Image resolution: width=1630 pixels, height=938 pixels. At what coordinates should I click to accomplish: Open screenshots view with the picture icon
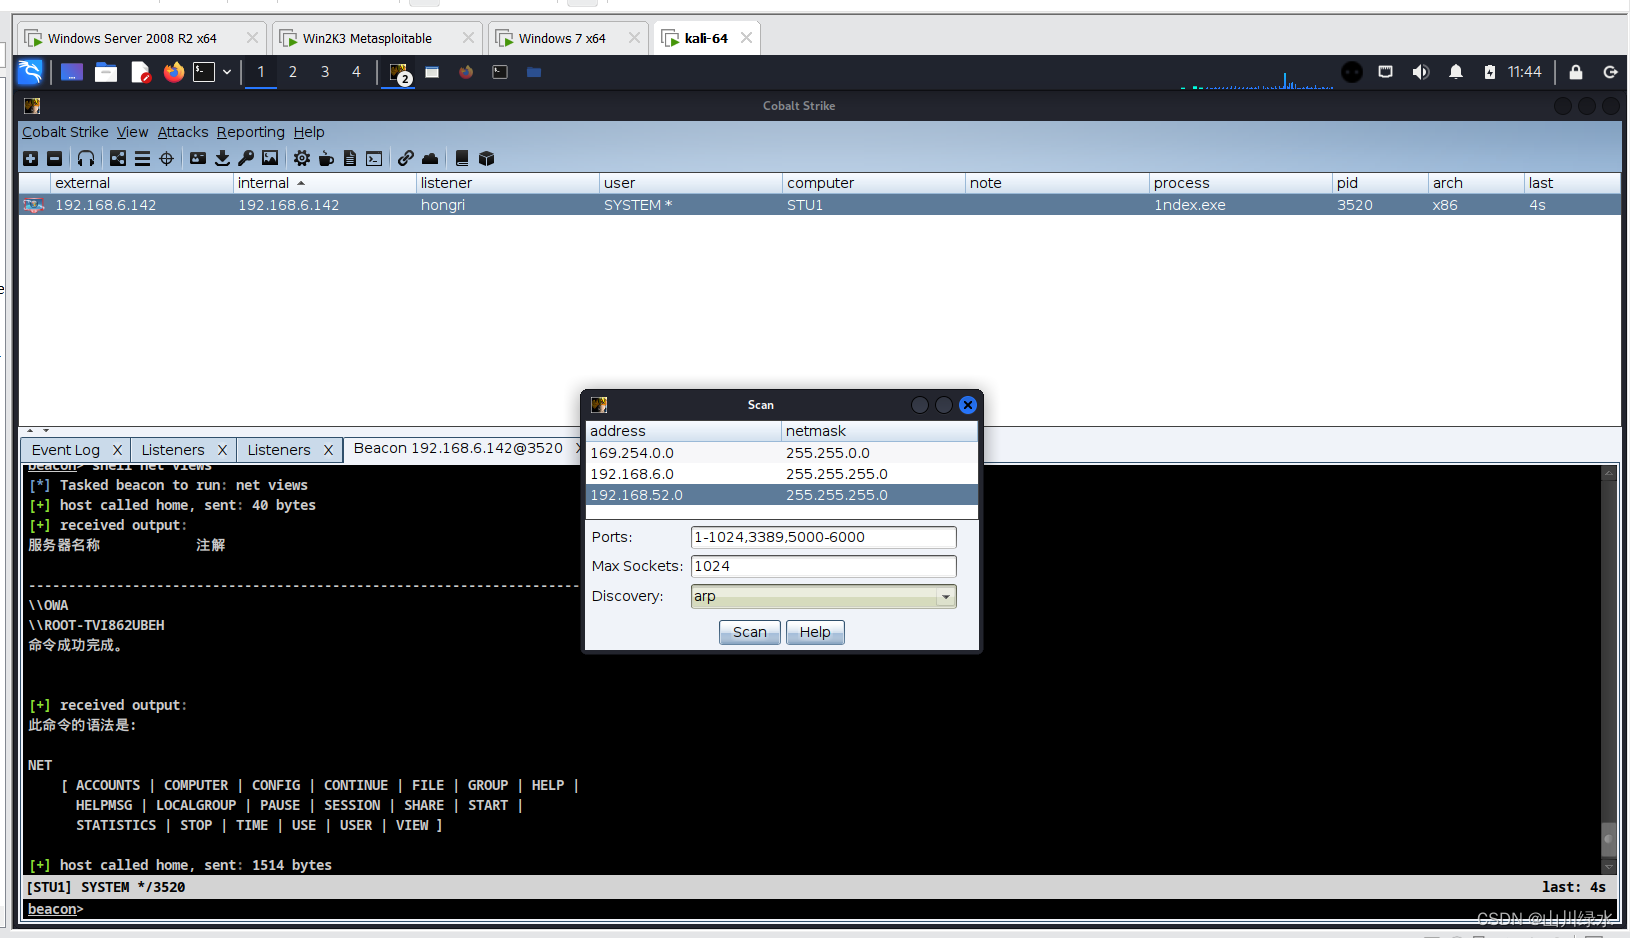pyautogui.click(x=270, y=158)
